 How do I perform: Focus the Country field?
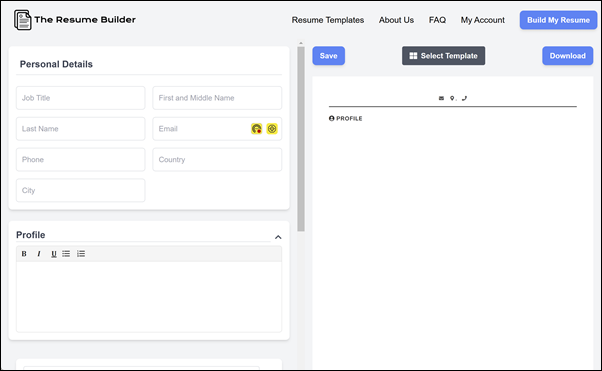point(217,159)
